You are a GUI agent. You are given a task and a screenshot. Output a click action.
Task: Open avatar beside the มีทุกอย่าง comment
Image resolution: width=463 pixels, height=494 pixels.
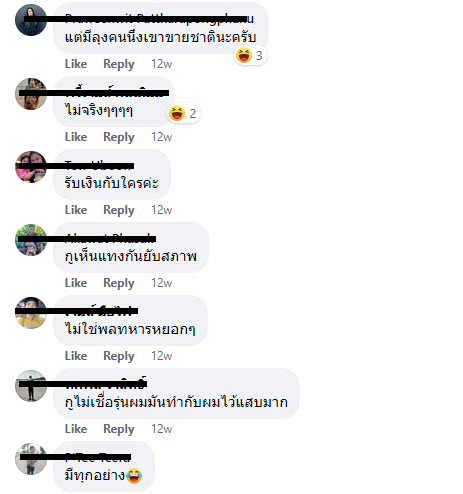pos(31,459)
